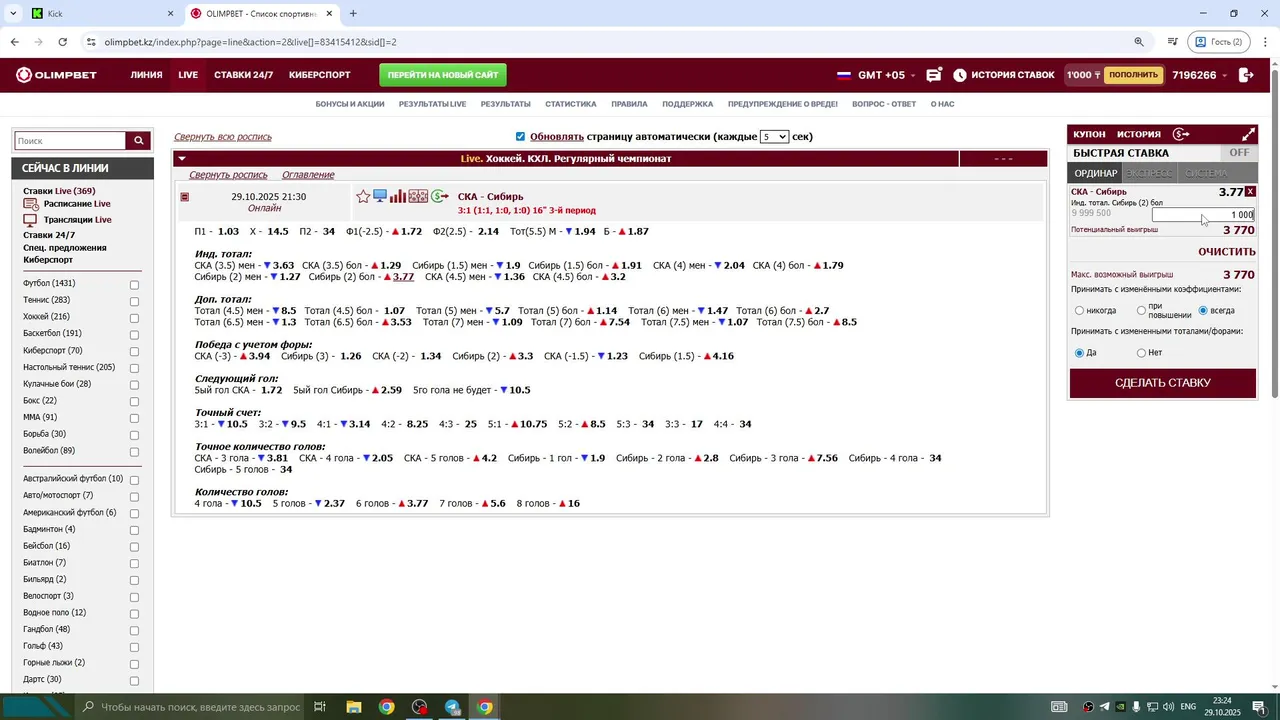1280x720 pixels.
Task: Select the 5ый гол СКА 1.72 odds
Action: point(271,390)
